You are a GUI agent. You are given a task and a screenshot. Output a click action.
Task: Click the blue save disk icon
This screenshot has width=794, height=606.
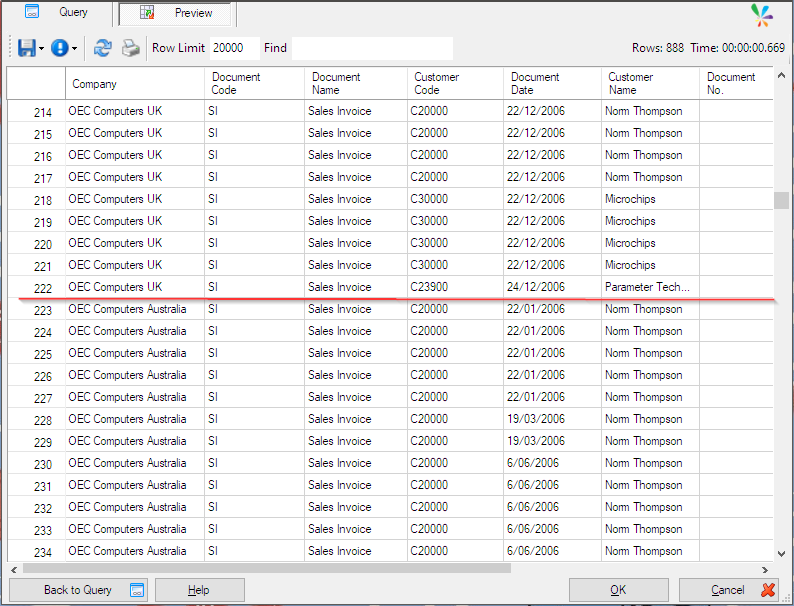[x=26, y=48]
